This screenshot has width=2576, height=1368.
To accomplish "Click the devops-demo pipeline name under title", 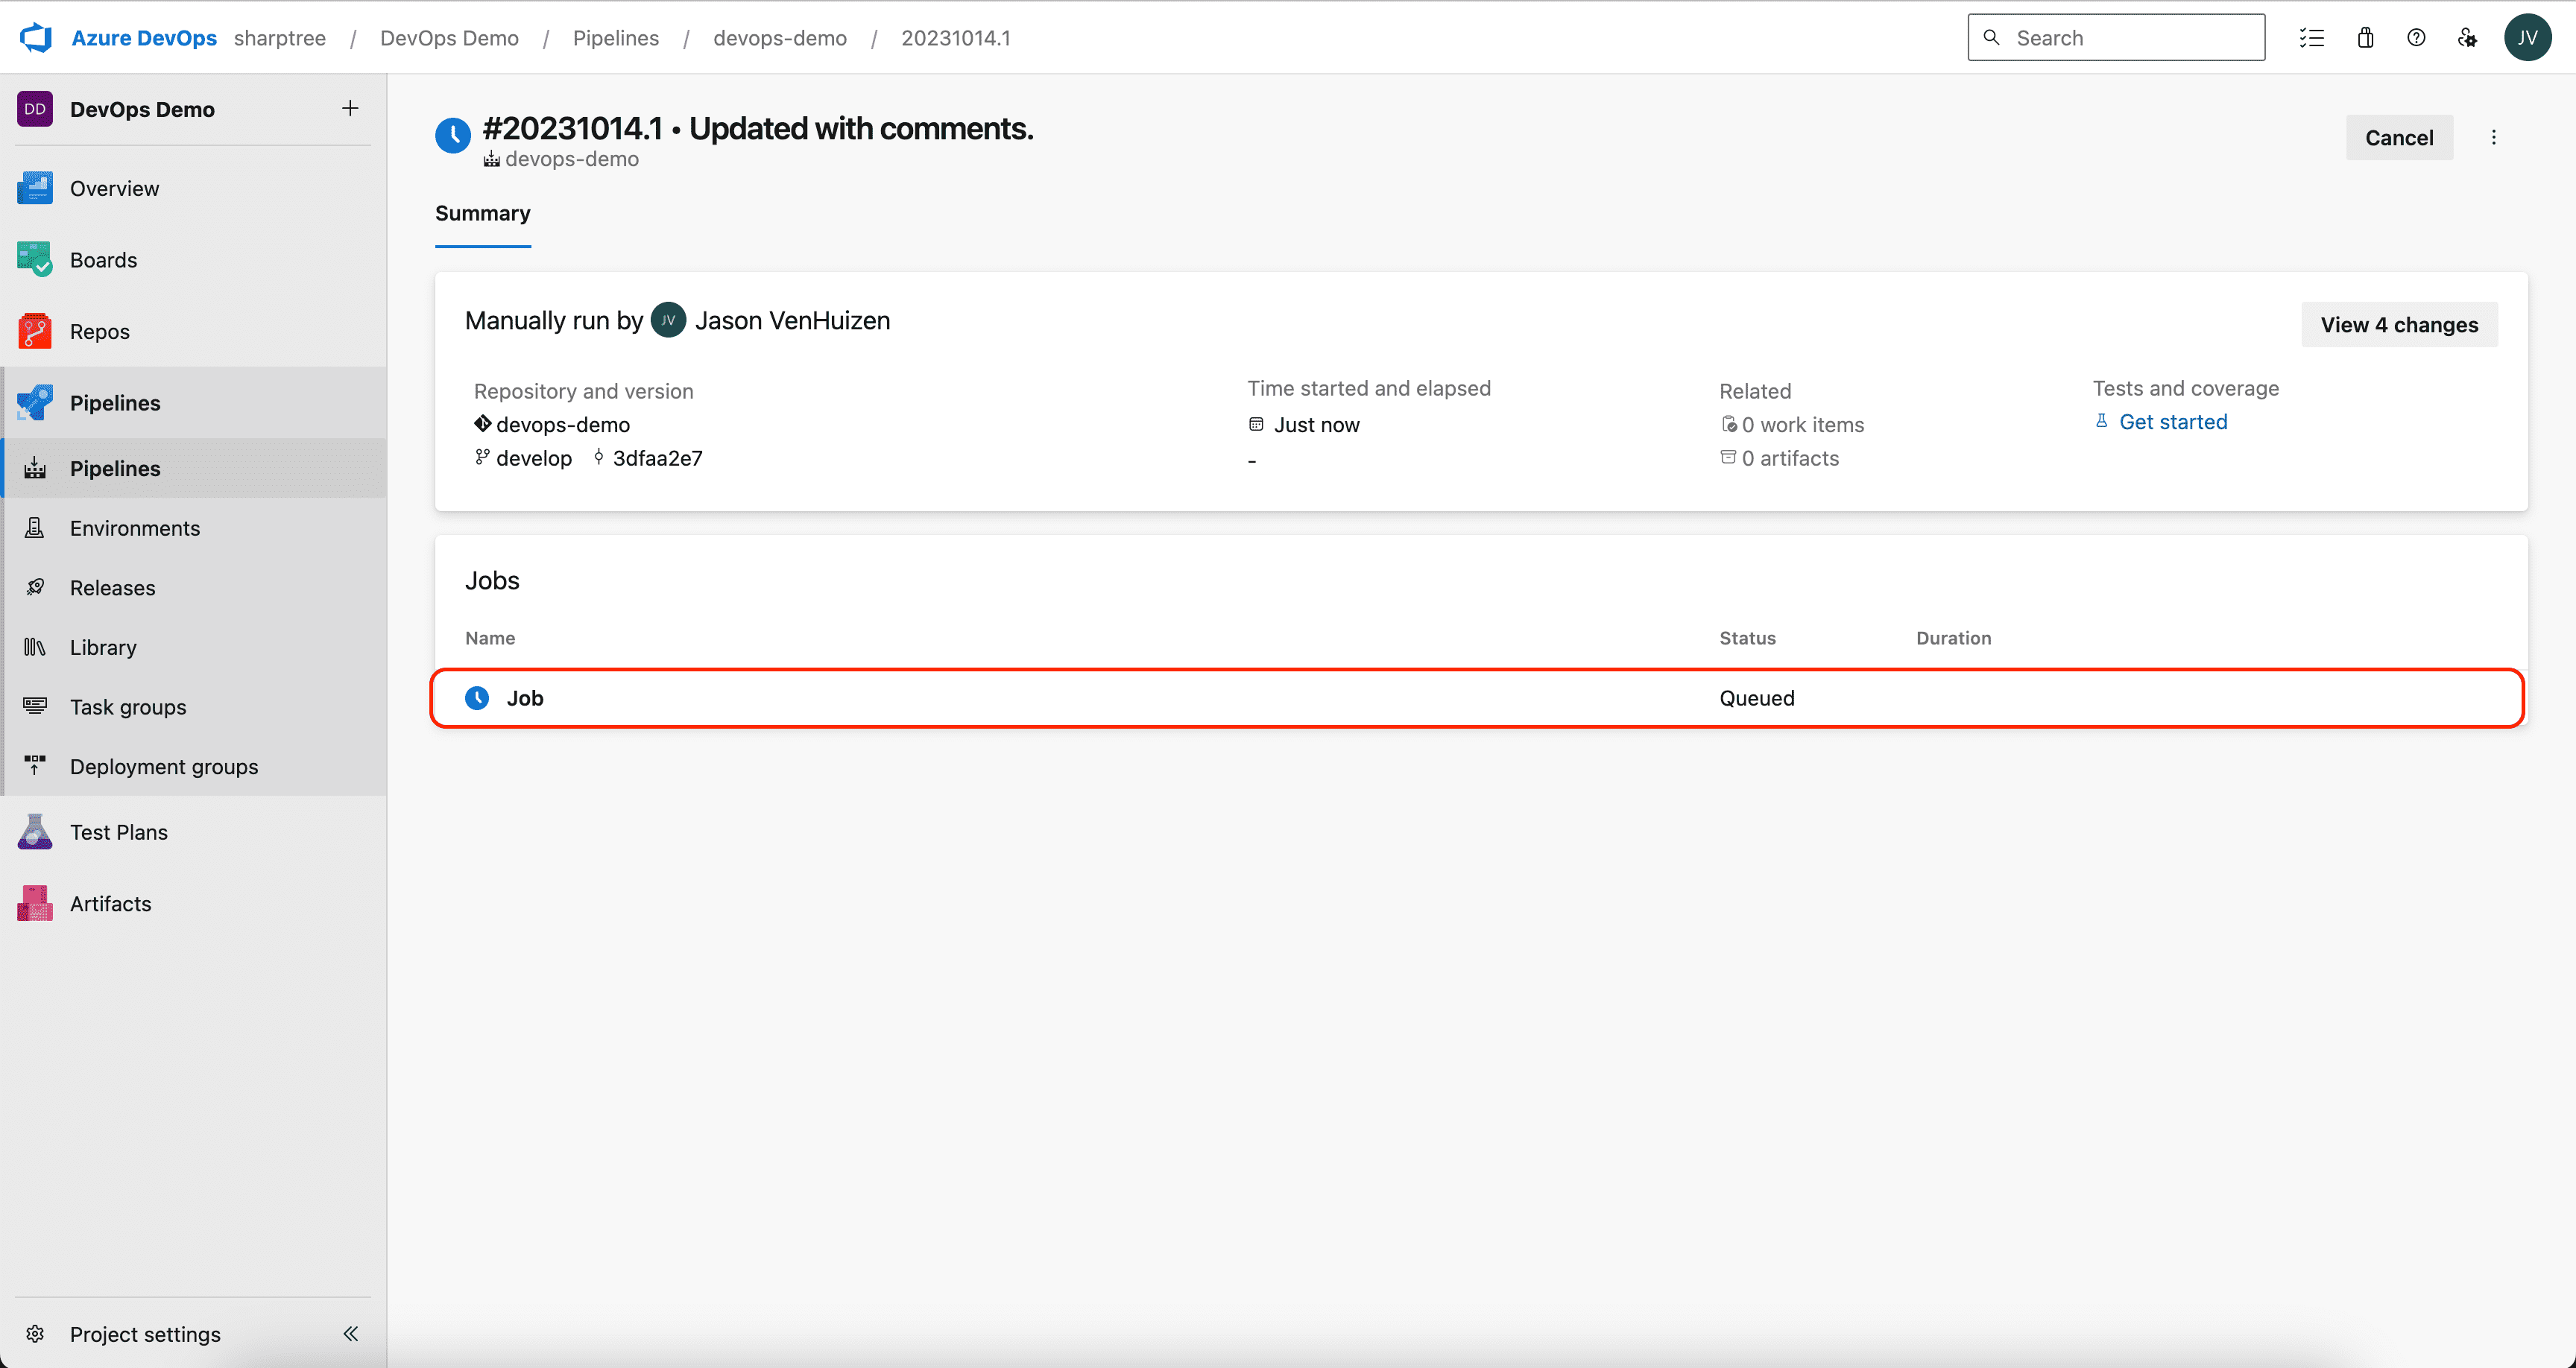I will pyautogui.click(x=572, y=159).
